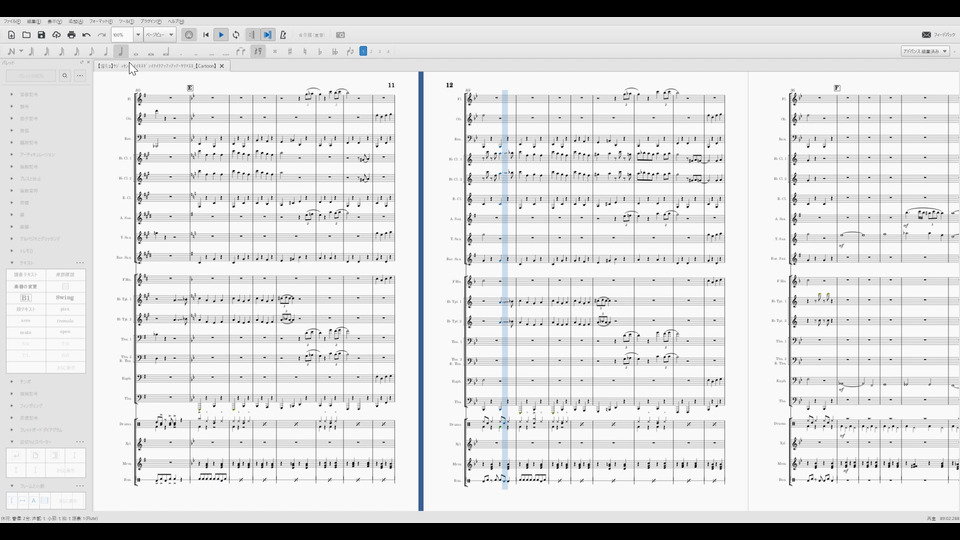This screenshot has height=540, width=960.
Task: Apply double sharp accidental
Action: pyautogui.click(x=275, y=51)
